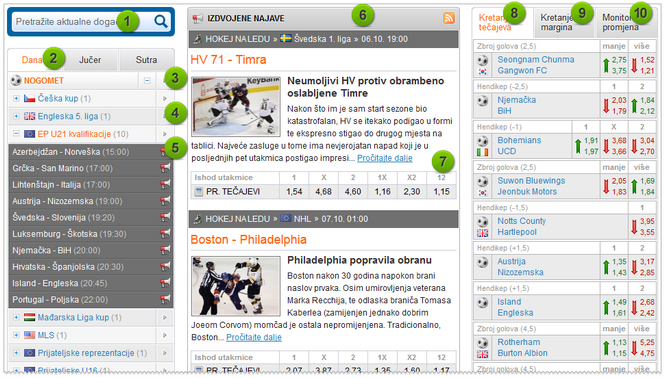Viewport: 665px width, 378px height.
Task: Open the RSS feed icon in Izdvojene najave
Action: (449, 18)
